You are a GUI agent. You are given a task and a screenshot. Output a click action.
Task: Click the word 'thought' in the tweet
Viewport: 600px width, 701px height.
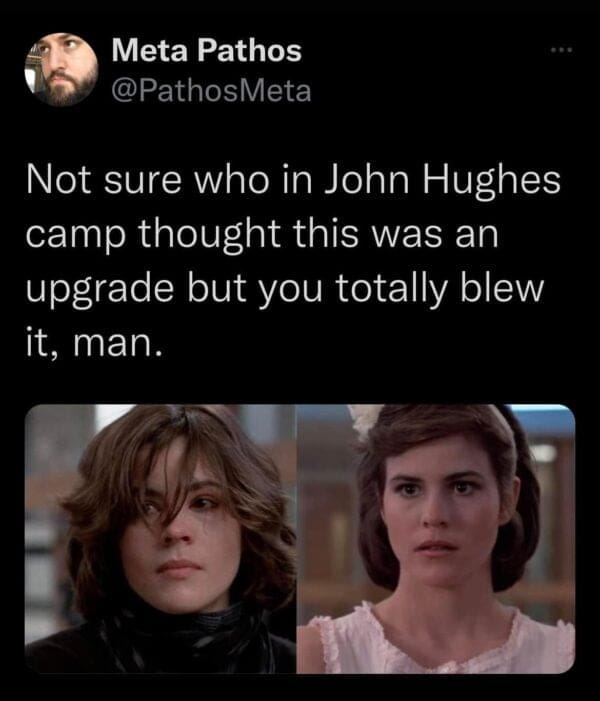pyautogui.click(x=210, y=236)
